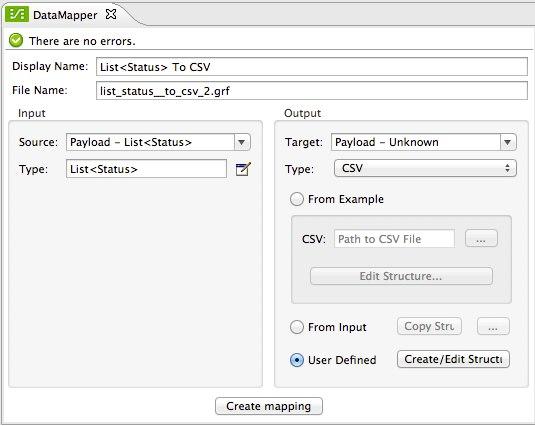Click the green DataMapper tab icon

click(x=17, y=15)
